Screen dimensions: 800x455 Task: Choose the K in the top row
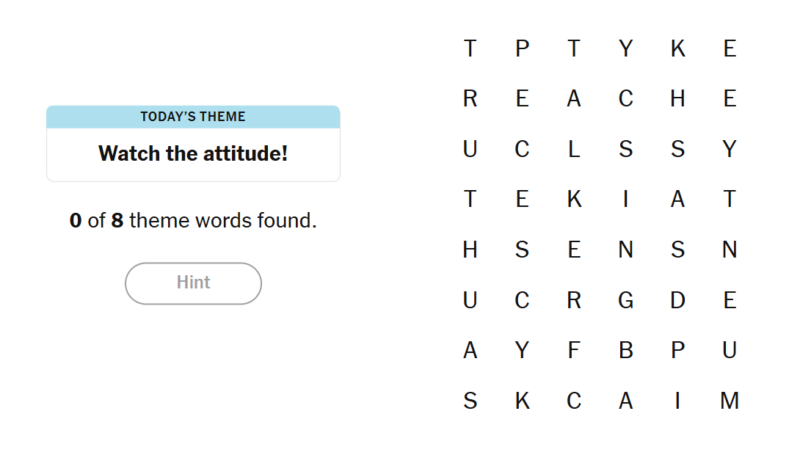(x=678, y=48)
